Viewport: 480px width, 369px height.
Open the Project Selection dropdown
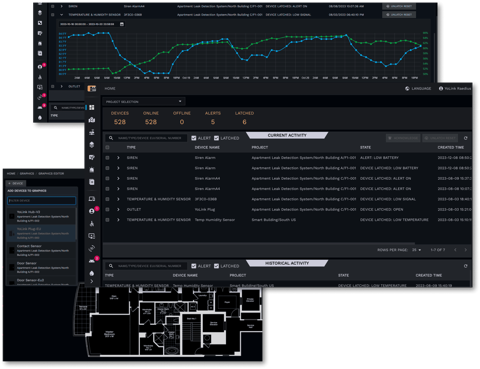[x=144, y=101]
